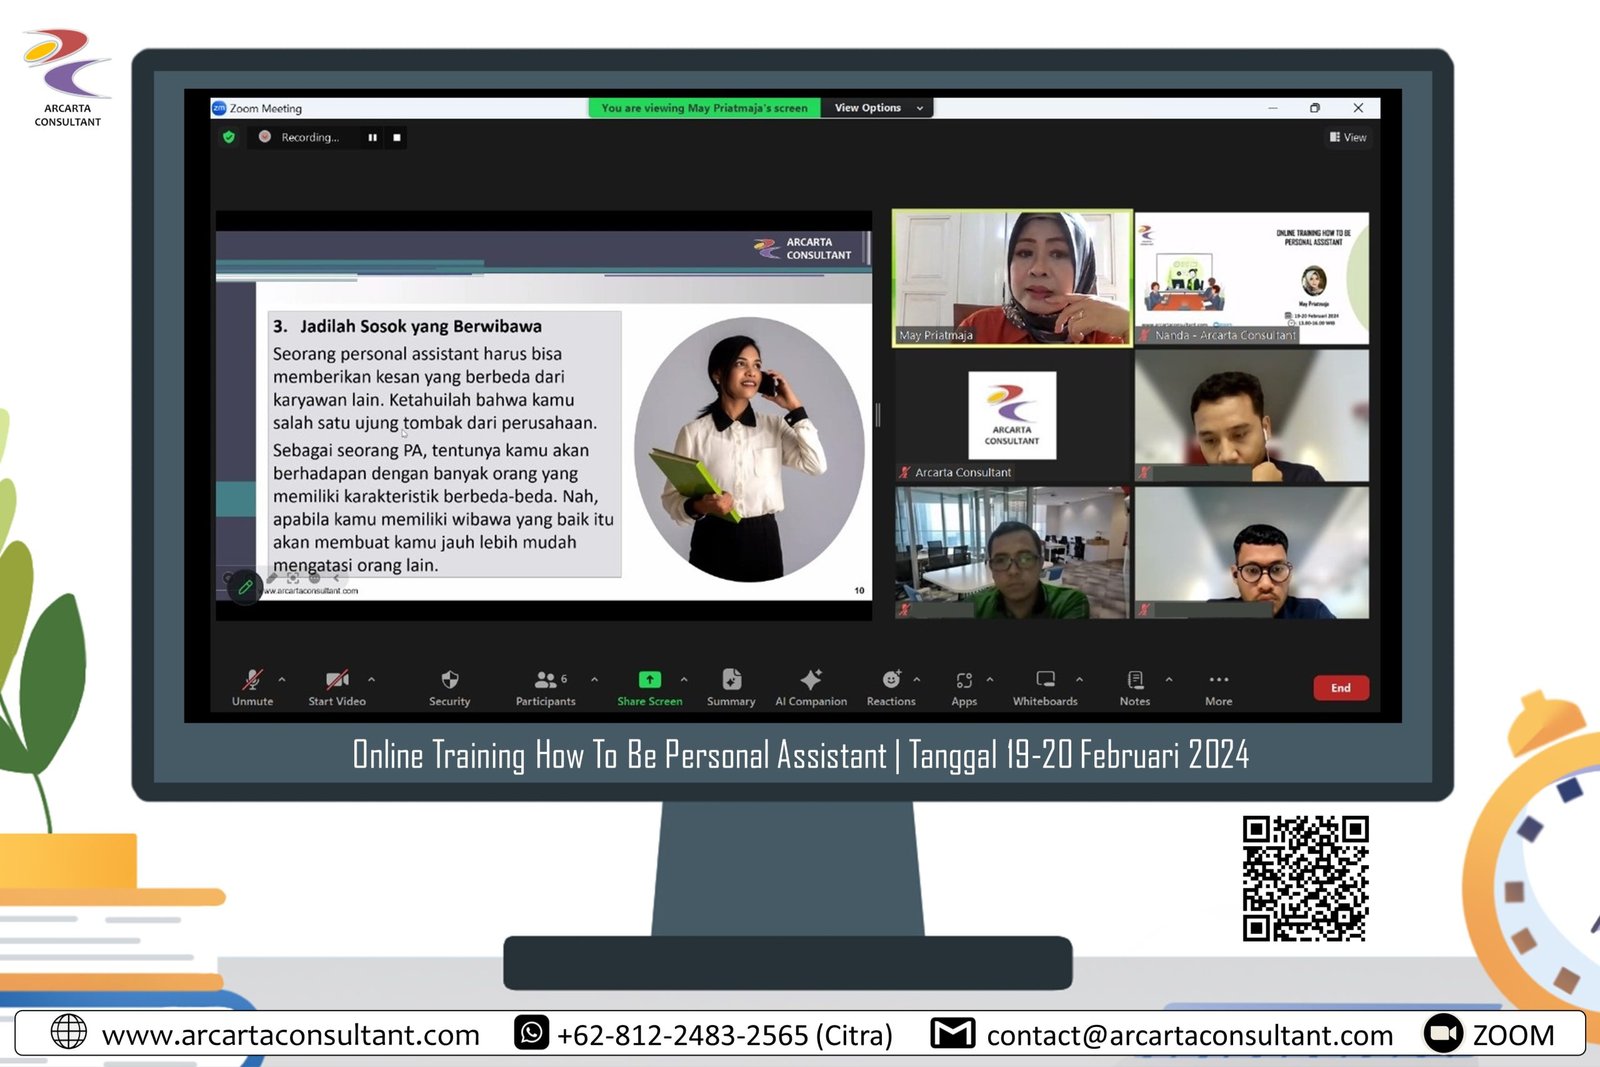Open the Participants panel
The height and width of the screenshot is (1067, 1600).
546,681
